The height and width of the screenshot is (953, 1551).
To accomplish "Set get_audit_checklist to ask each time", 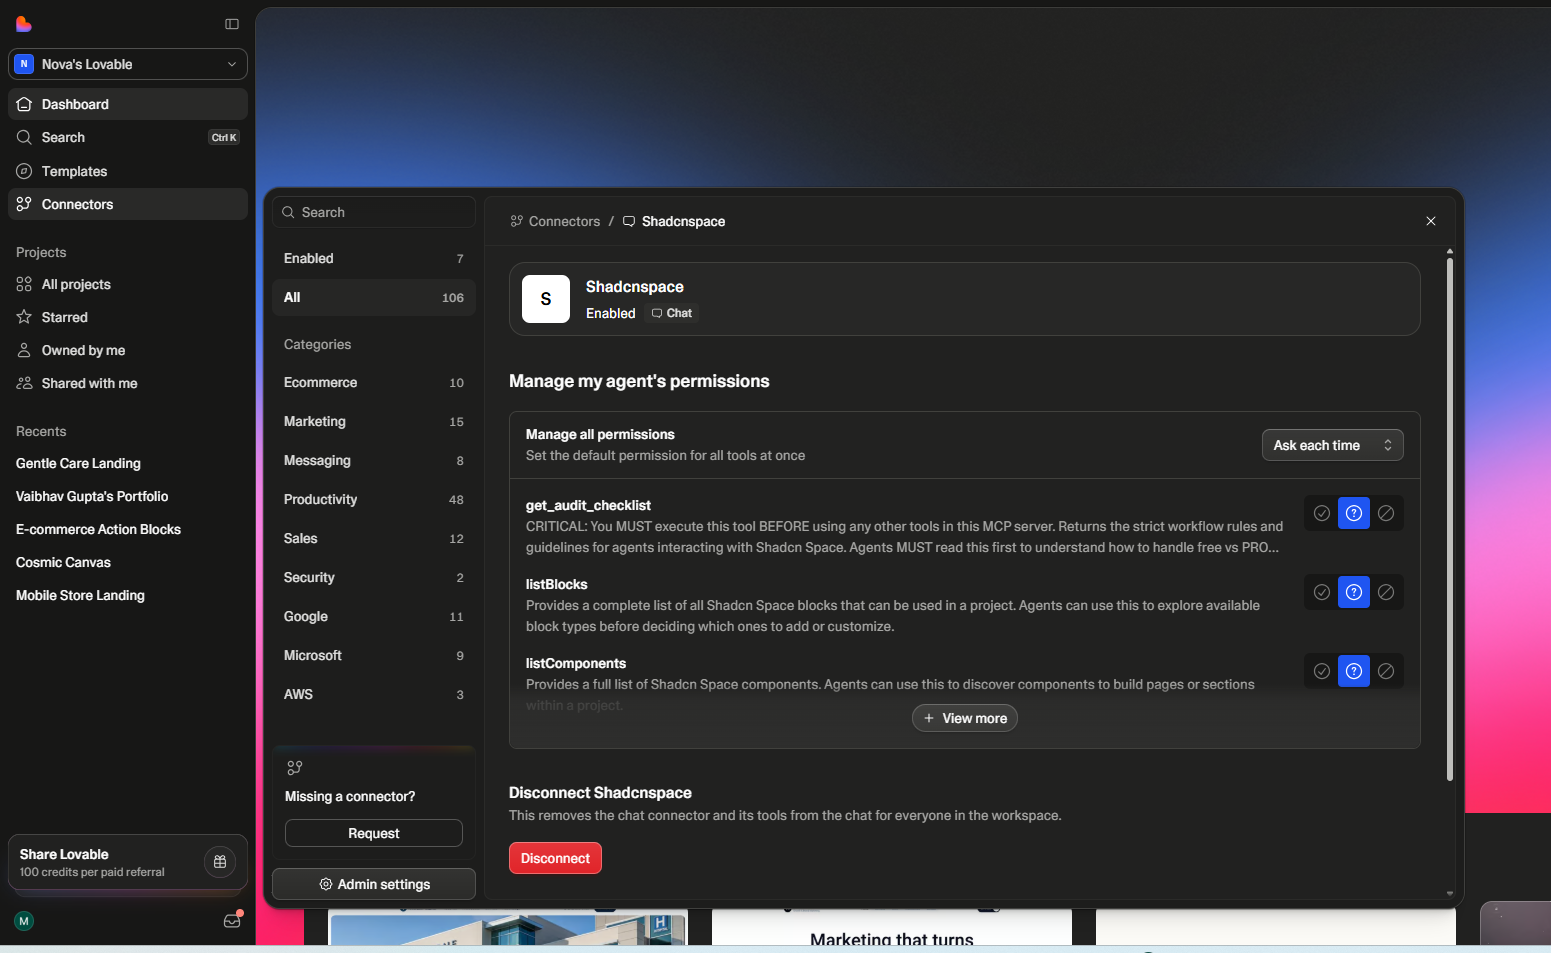I will click(1354, 513).
